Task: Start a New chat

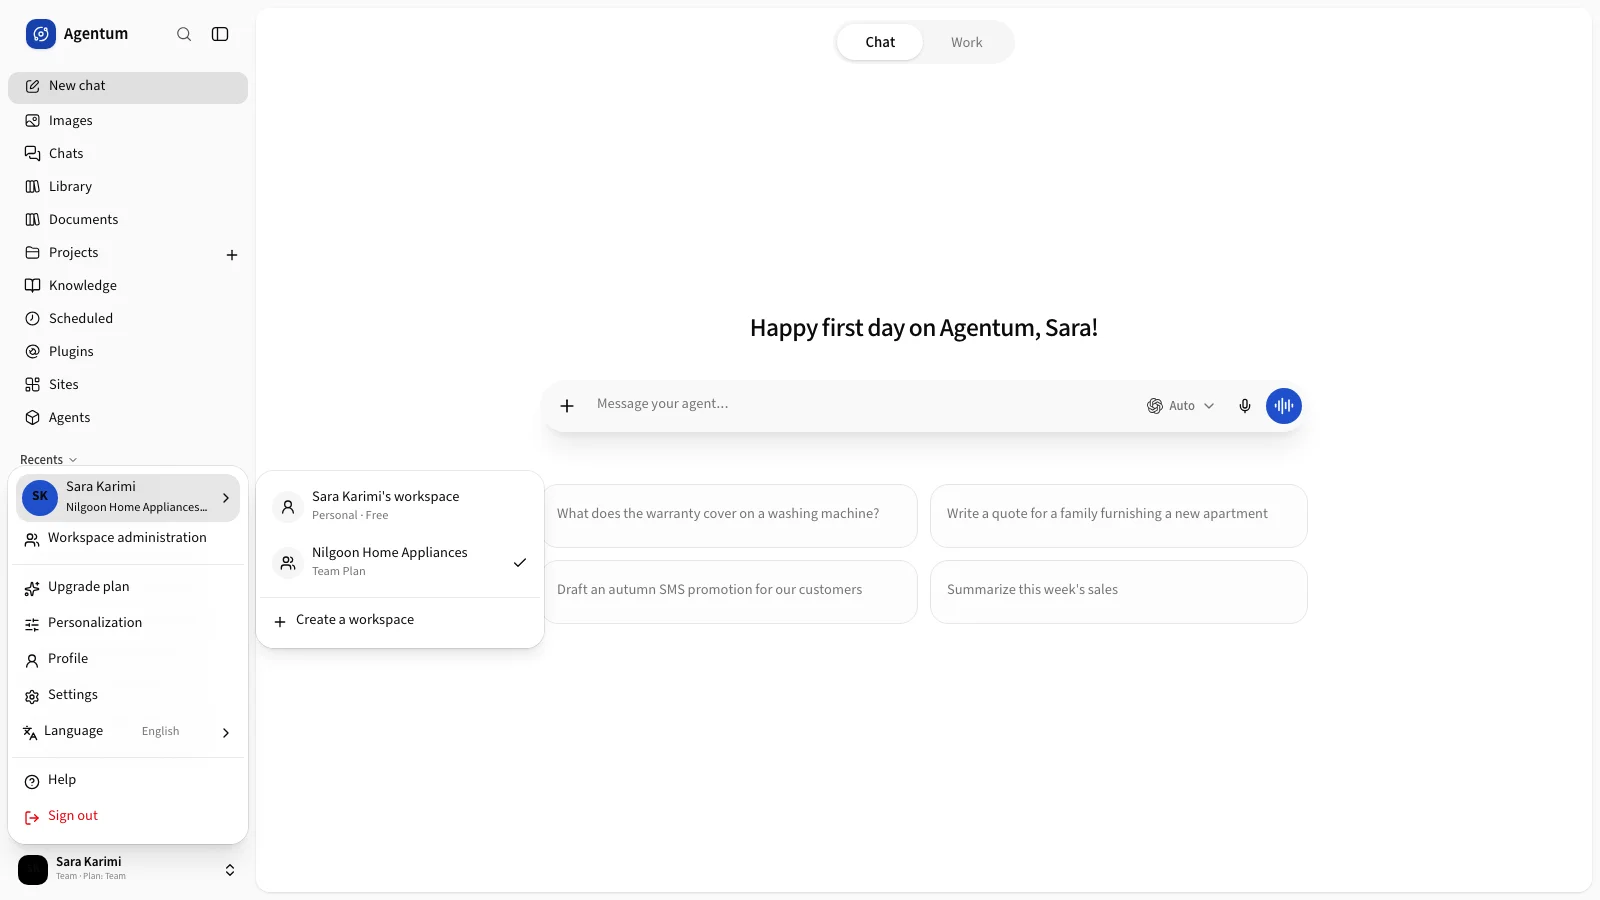Action: (x=128, y=87)
